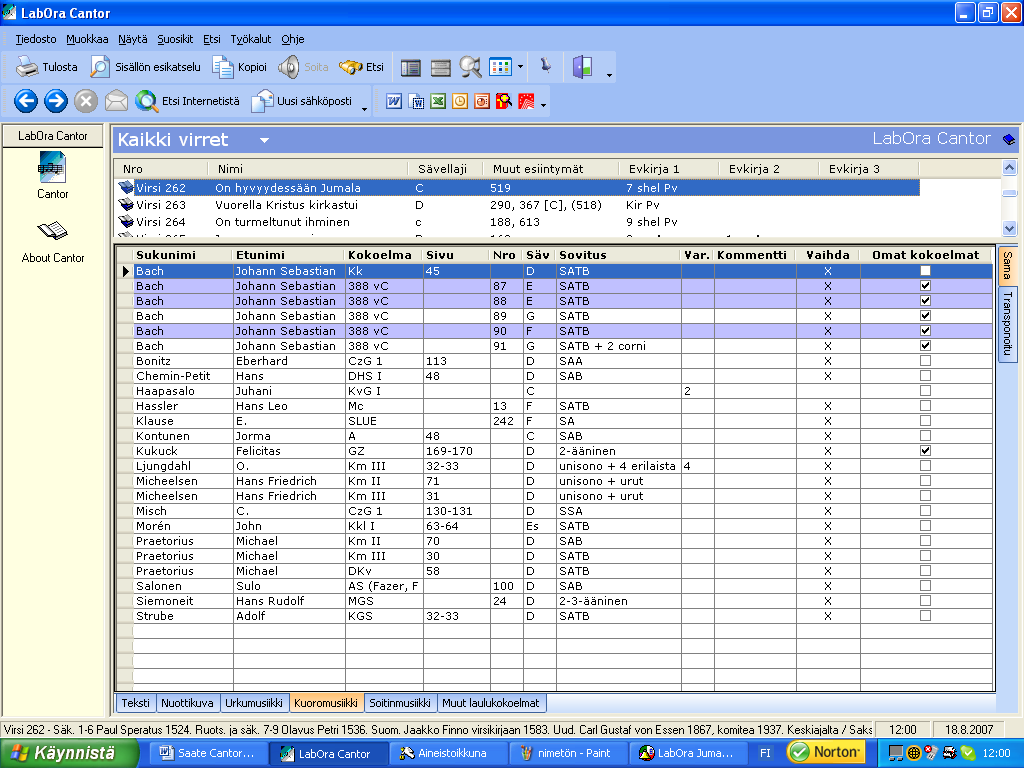Open About Cantor book icon
The width and height of the screenshot is (1024, 768).
52,231
